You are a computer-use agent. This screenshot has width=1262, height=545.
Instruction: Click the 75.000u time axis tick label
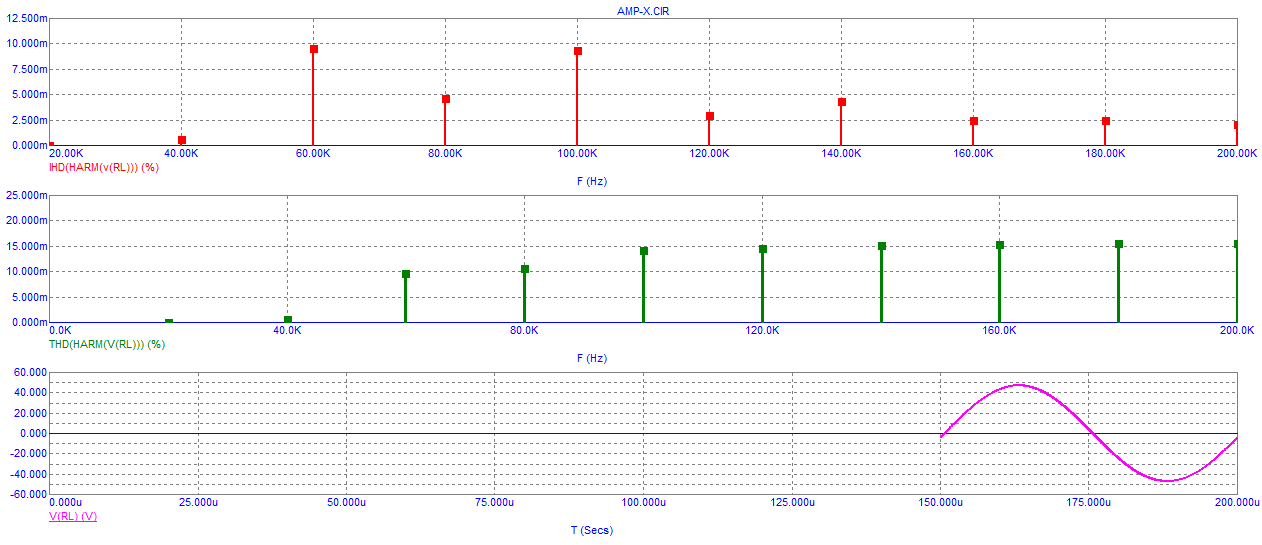coord(495,503)
